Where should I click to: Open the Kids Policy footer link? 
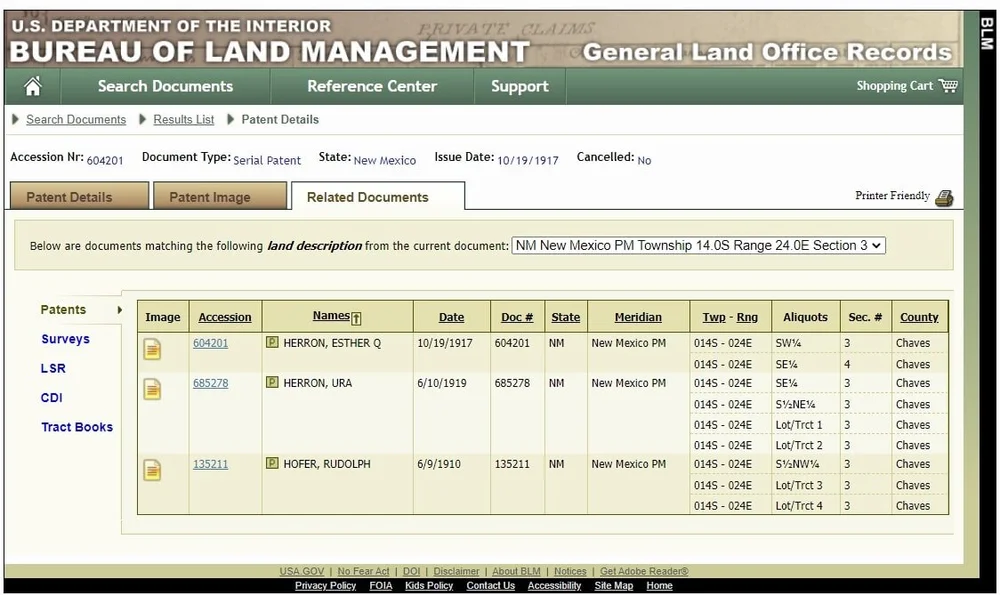[x=429, y=585]
